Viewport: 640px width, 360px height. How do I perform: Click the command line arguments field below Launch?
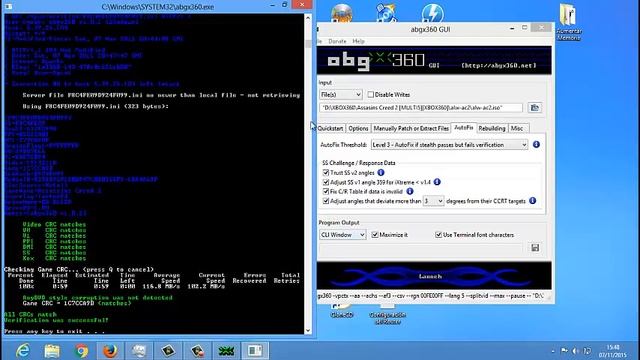click(431, 296)
